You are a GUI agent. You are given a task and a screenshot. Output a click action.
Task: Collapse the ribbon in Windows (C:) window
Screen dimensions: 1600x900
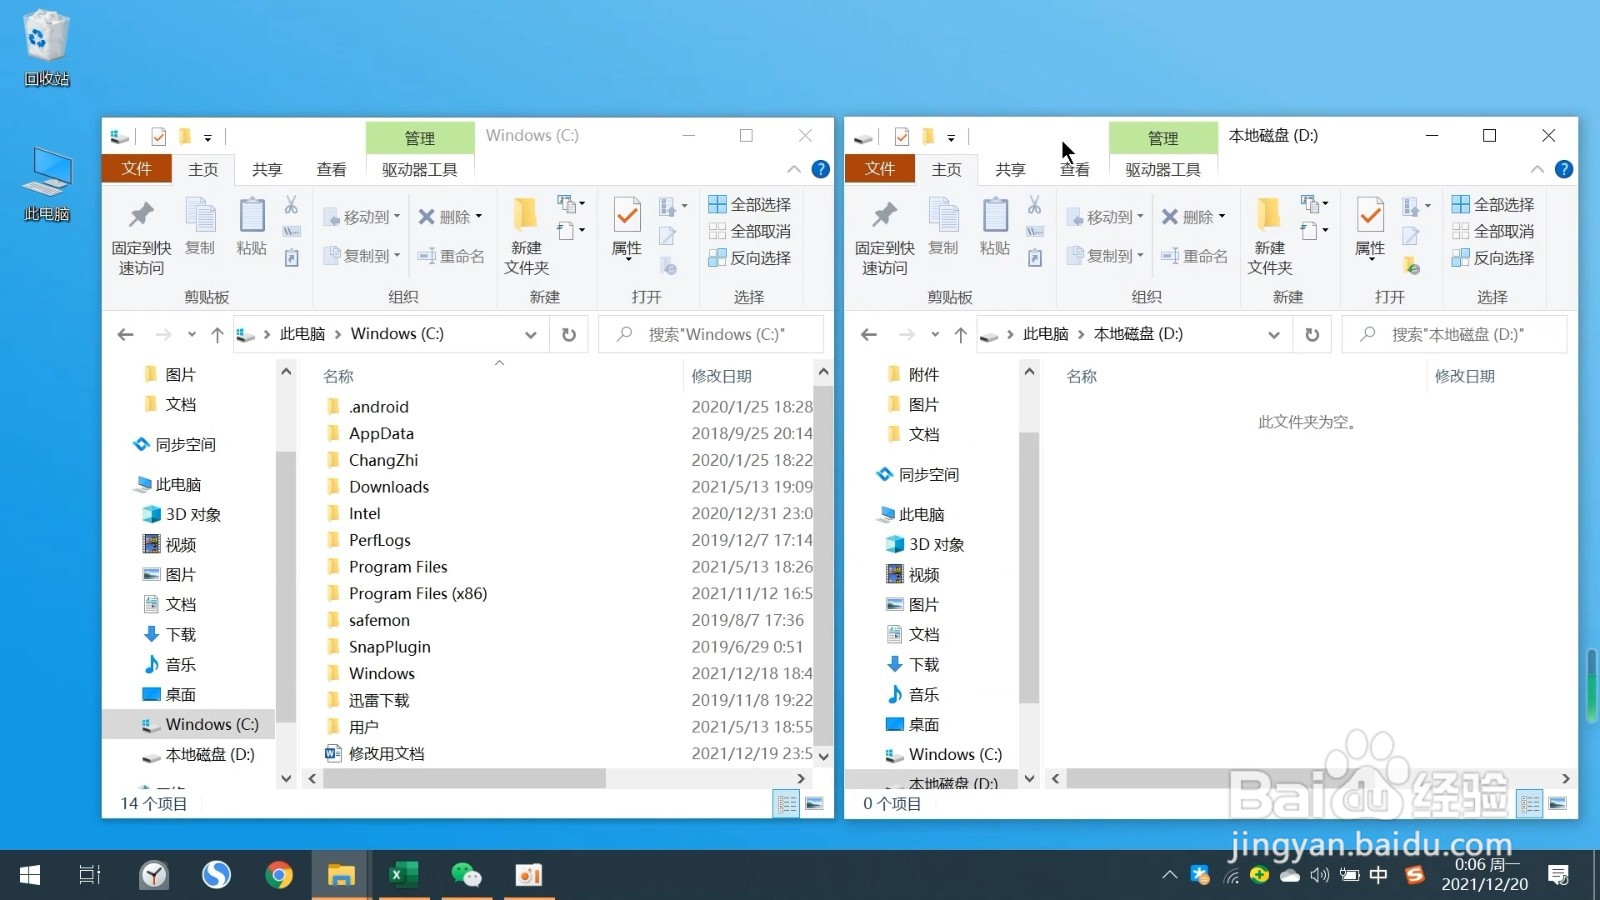click(794, 169)
